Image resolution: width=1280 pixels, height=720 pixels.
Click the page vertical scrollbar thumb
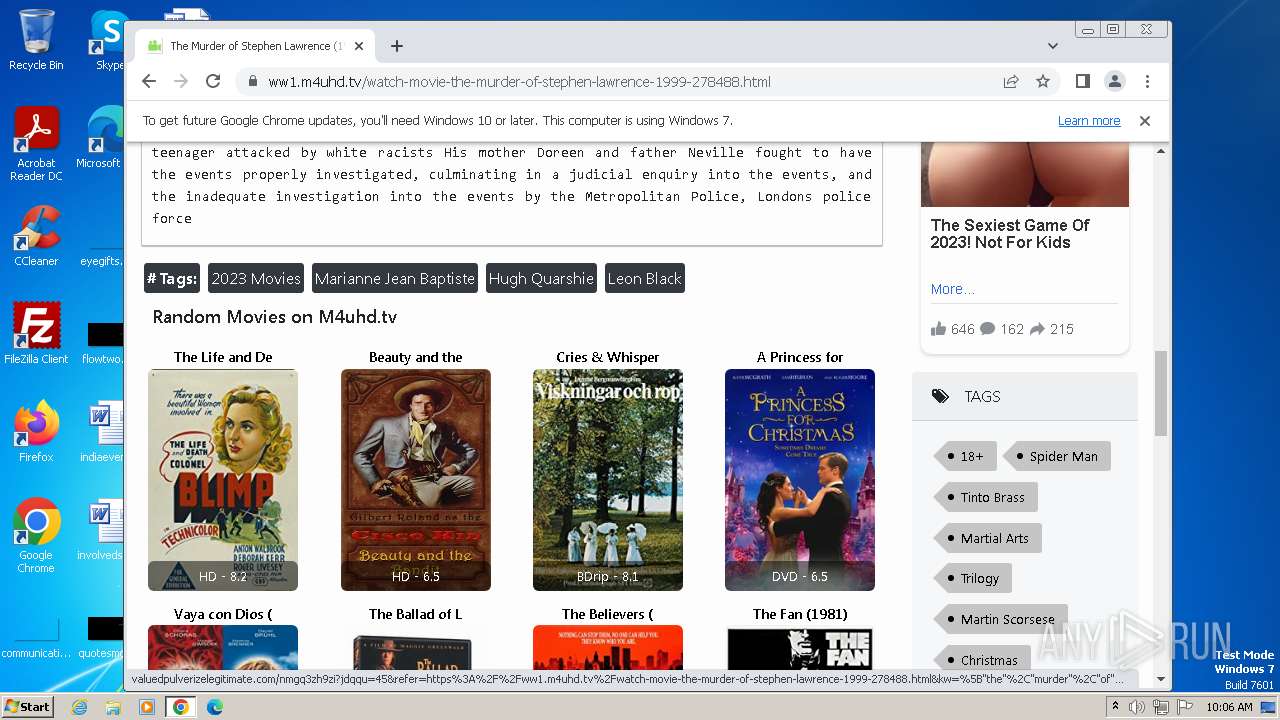(x=1161, y=393)
